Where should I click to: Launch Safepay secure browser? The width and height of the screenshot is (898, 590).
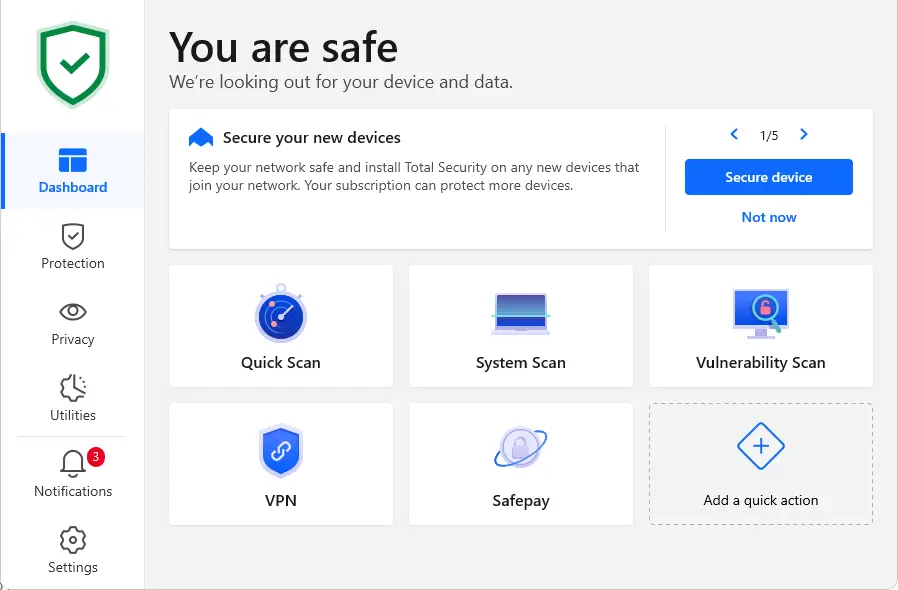(x=520, y=463)
